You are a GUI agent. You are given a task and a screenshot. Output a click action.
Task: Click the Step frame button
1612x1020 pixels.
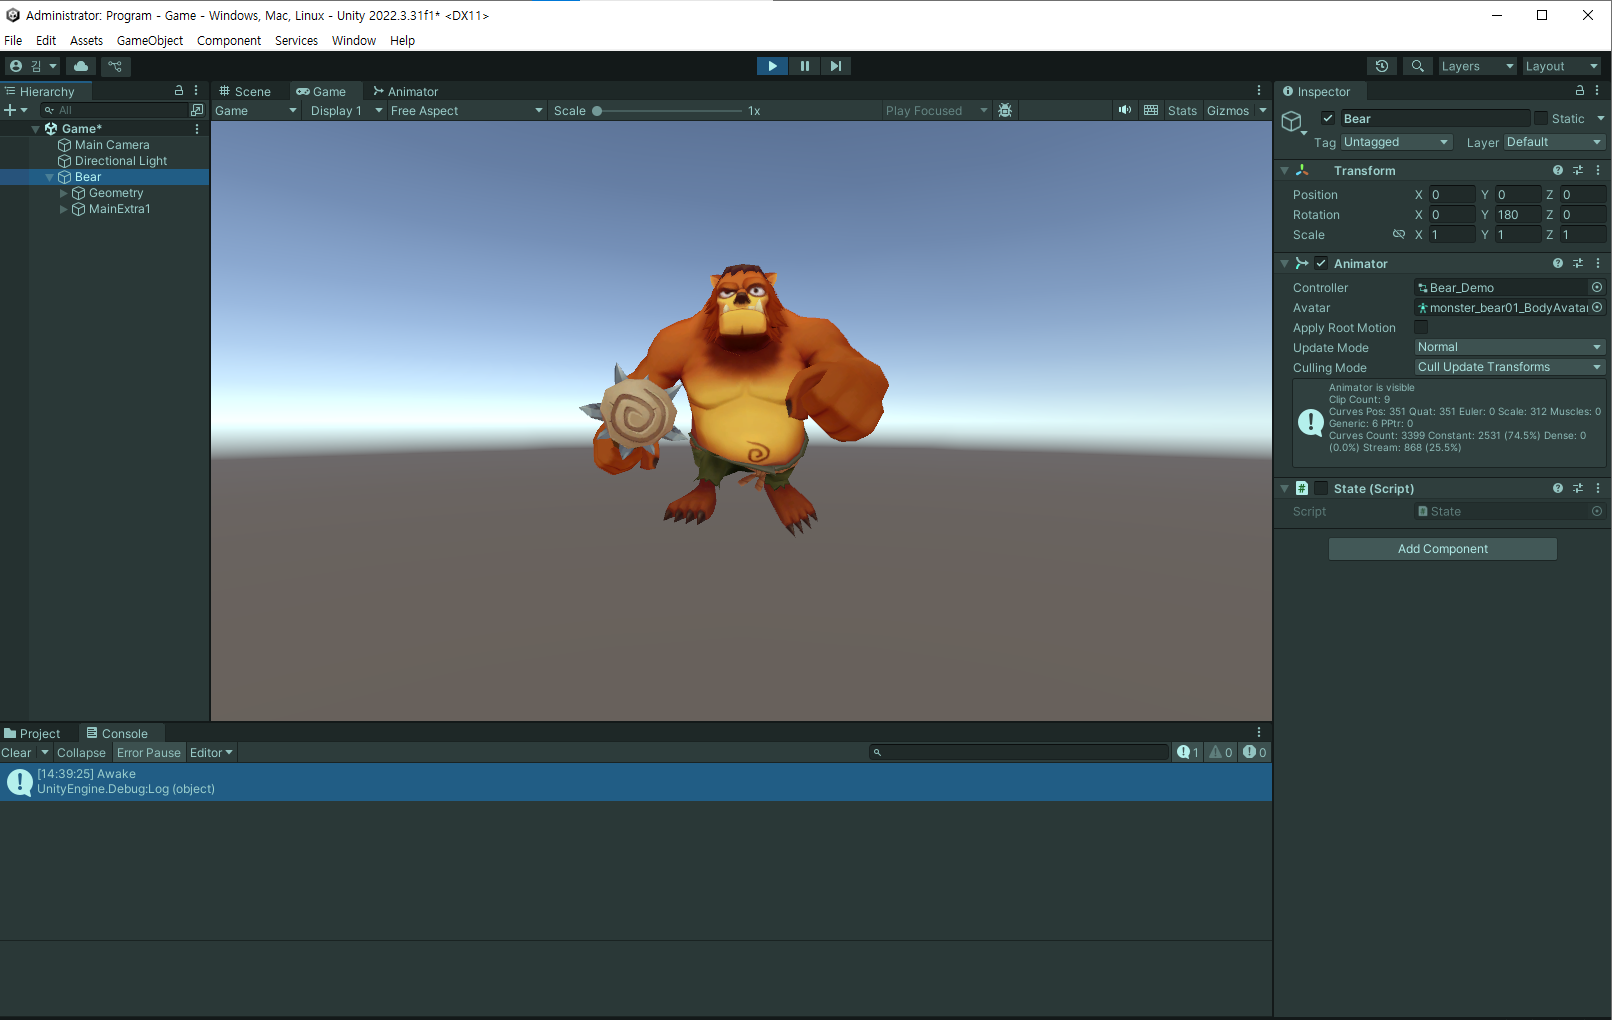(836, 66)
